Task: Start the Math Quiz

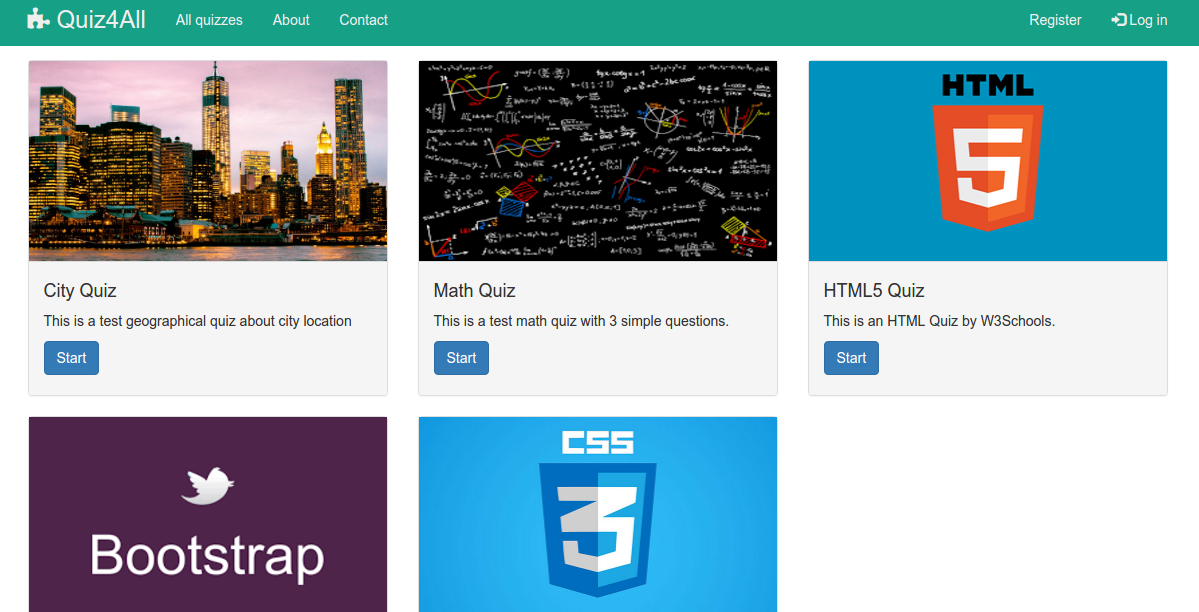Action: (x=461, y=358)
